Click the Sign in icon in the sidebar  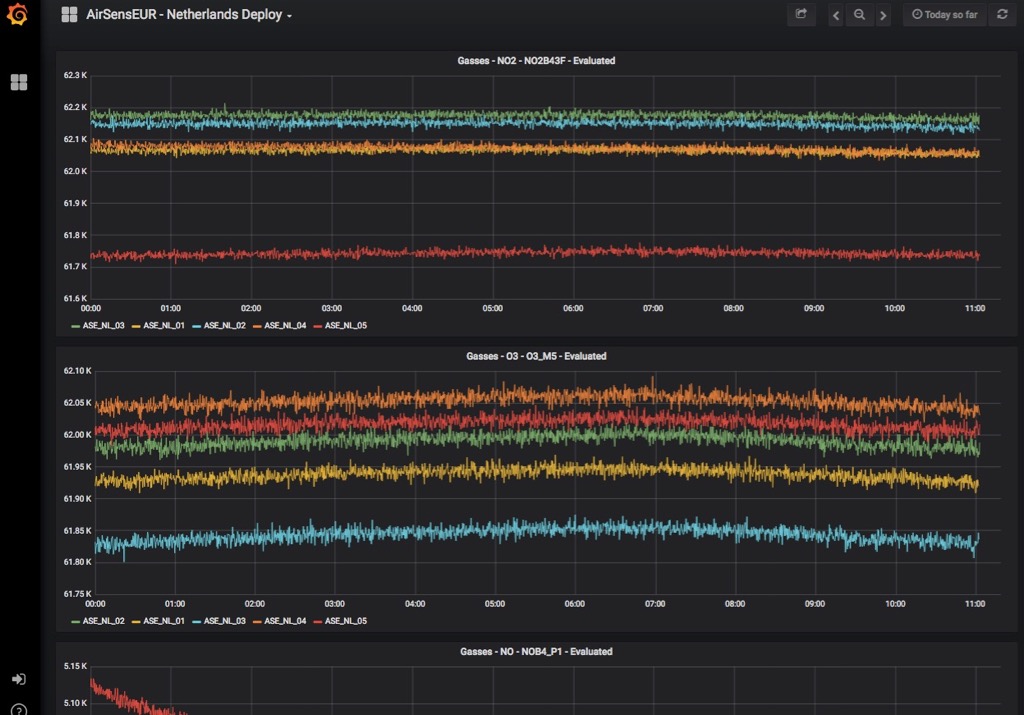click(18, 679)
